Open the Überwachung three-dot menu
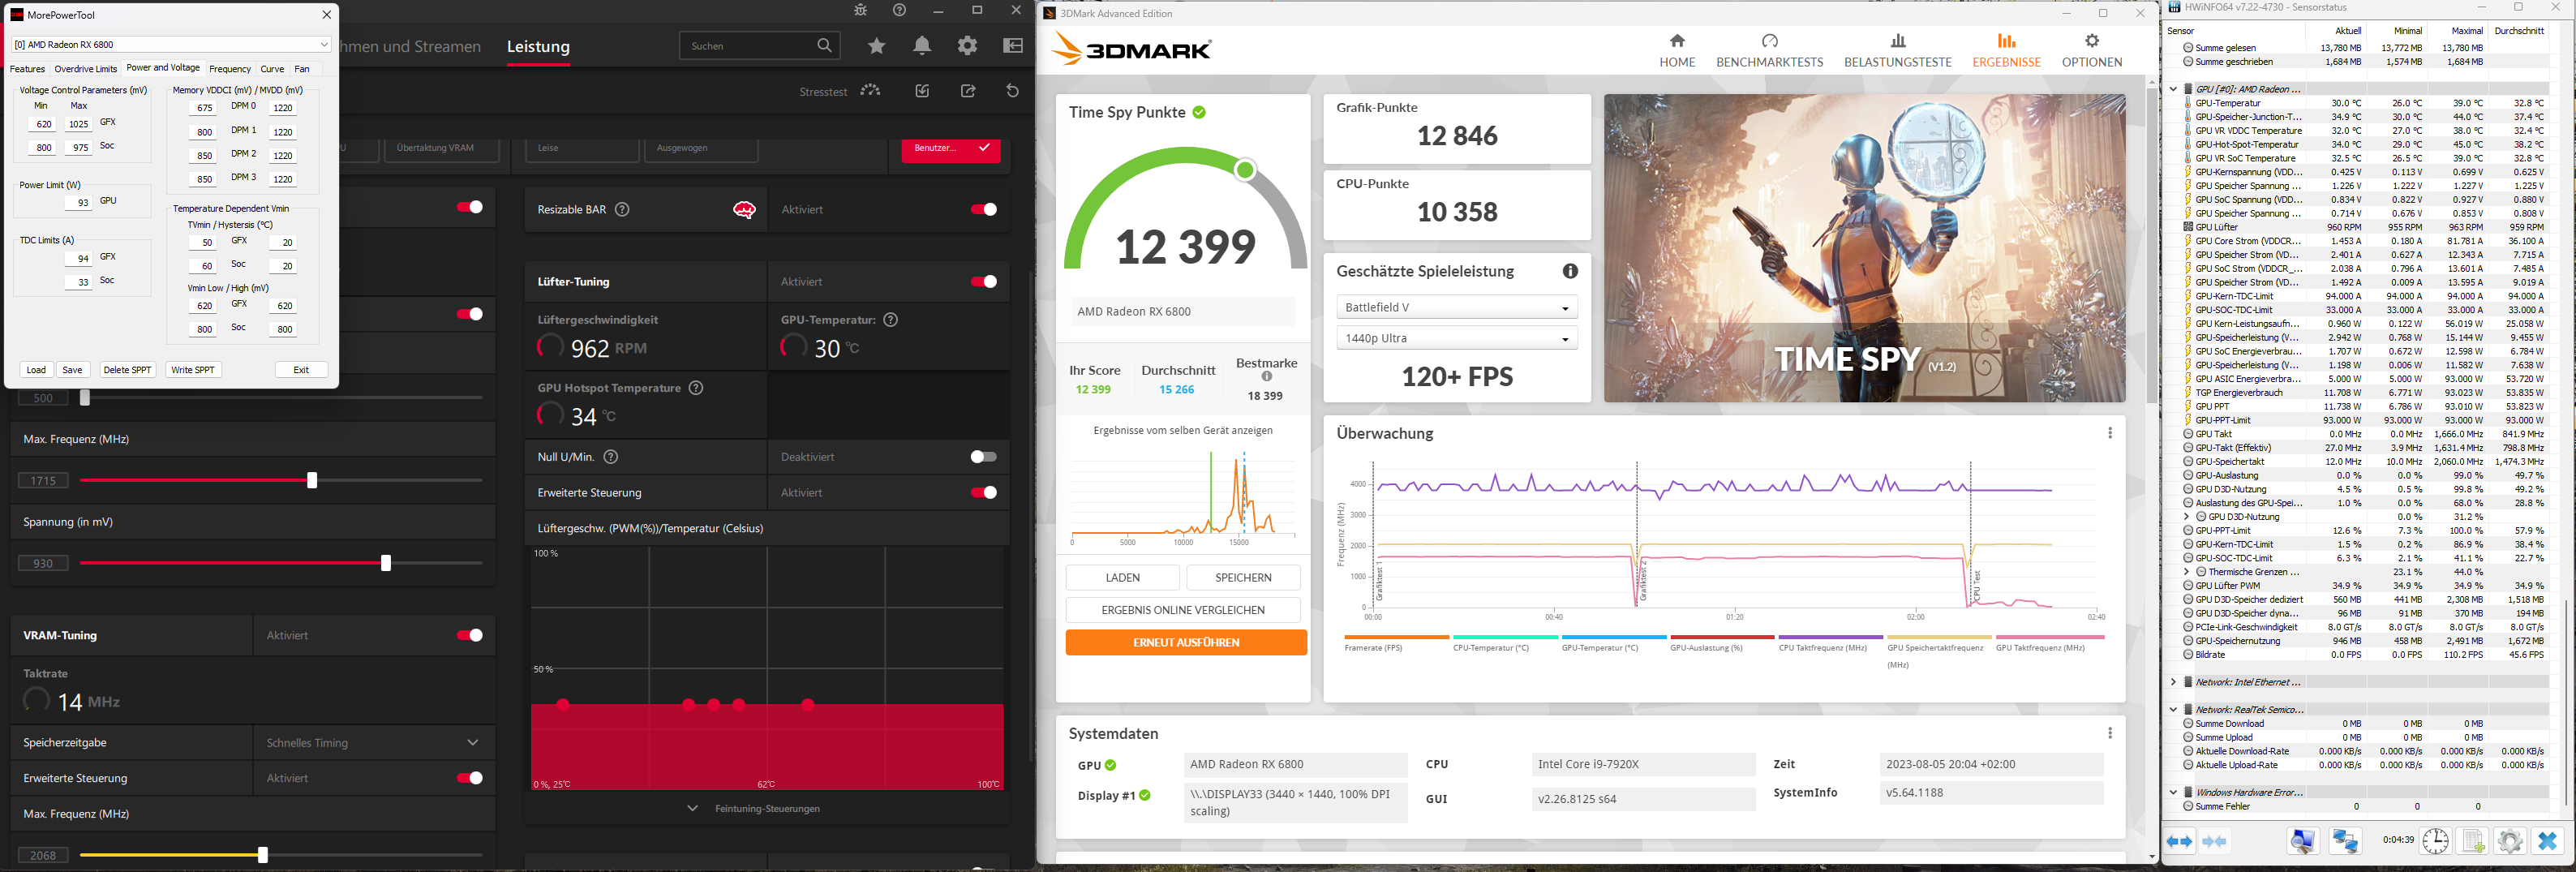 (x=2110, y=433)
